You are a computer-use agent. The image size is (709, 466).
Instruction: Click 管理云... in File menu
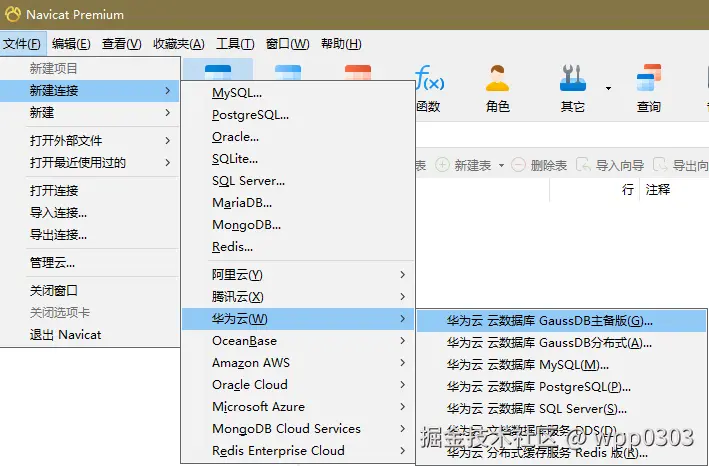click(90, 263)
